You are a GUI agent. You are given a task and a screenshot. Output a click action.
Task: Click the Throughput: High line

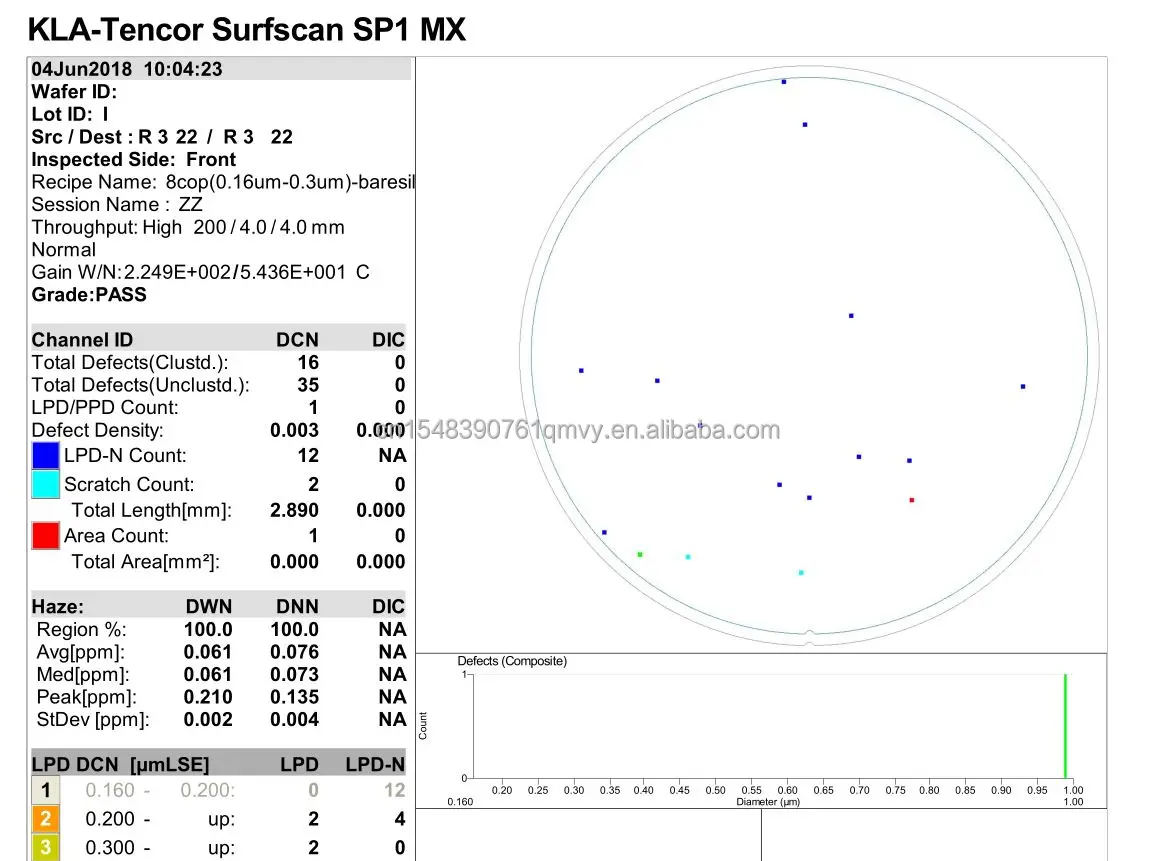tap(188, 227)
